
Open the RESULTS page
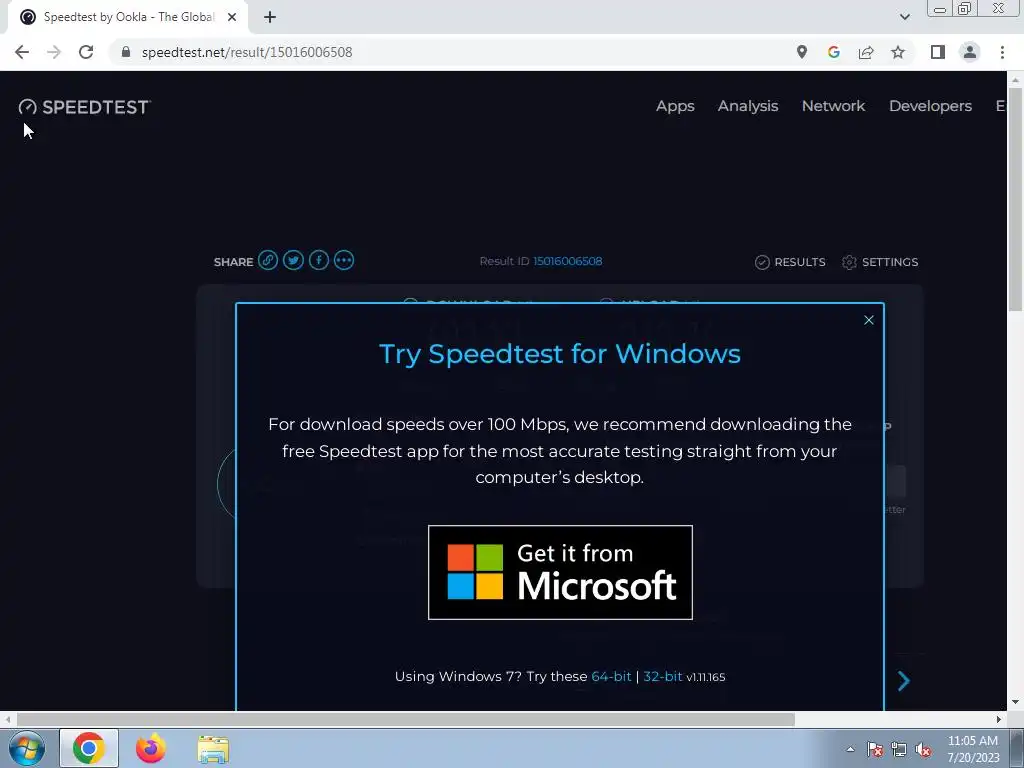790,262
